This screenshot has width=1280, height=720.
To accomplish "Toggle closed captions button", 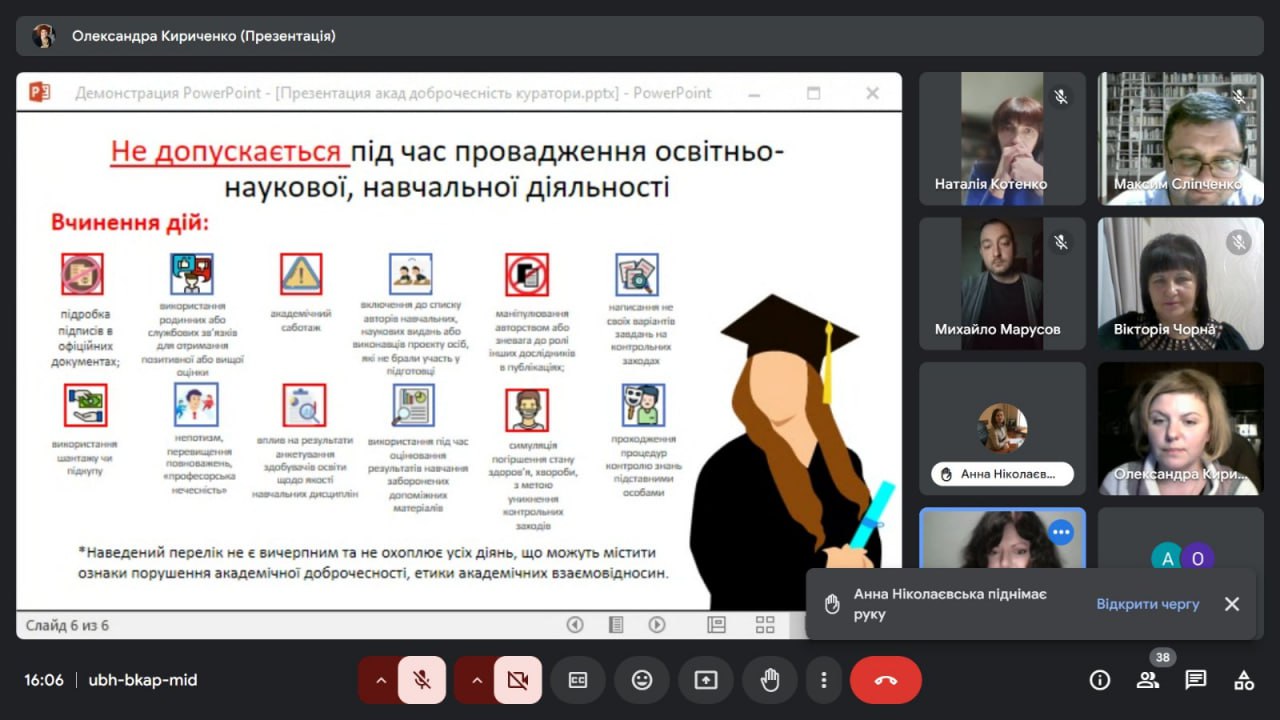I will (x=578, y=680).
